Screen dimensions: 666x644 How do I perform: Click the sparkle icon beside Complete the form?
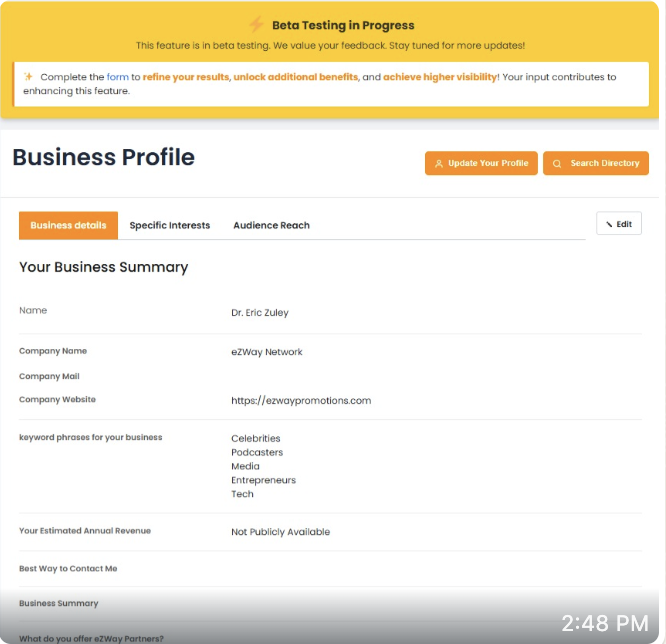pos(28,76)
